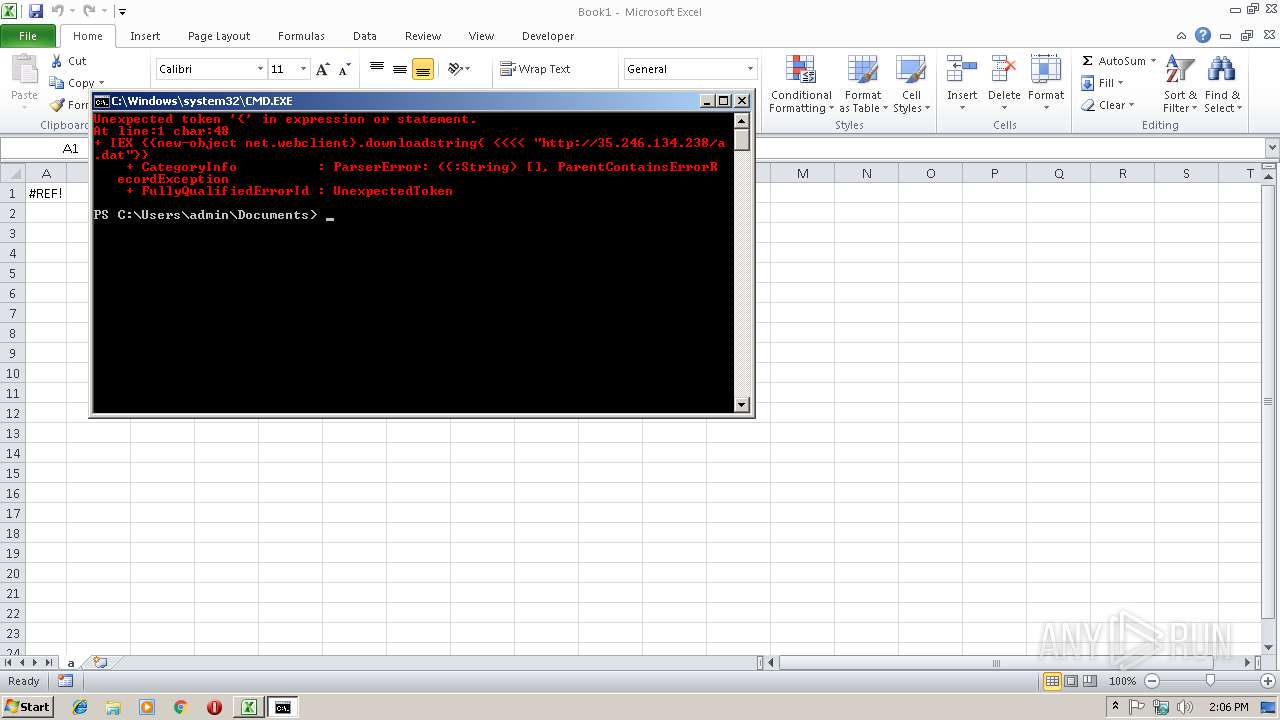Click the Delete cells icon
The width and height of the screenshot is (1280, 720).
pyautogui.click(x=1004, y=71)
